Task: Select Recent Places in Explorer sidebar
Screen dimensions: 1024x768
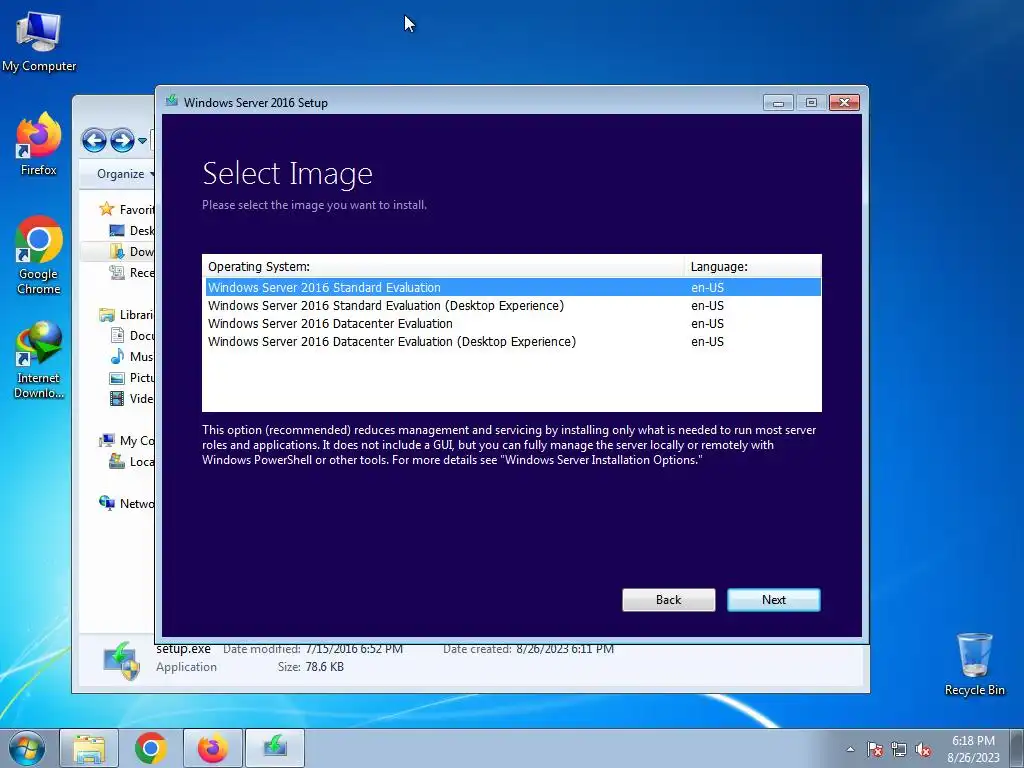Action: tap(132, 272)
